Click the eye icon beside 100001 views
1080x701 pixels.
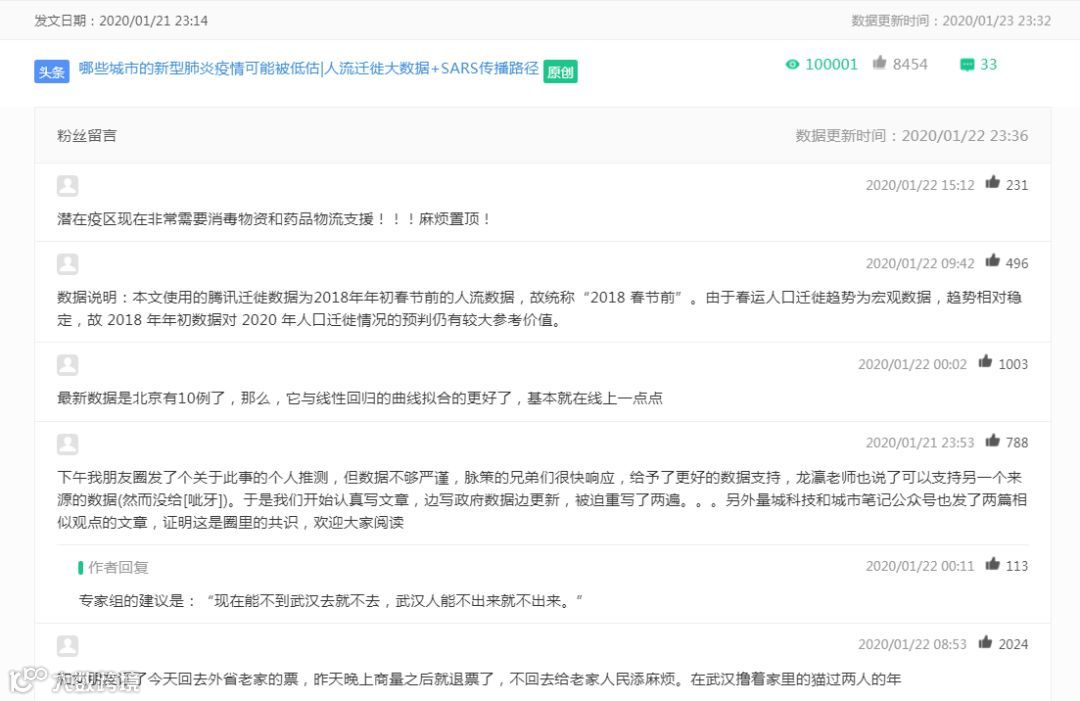(792, 65)
